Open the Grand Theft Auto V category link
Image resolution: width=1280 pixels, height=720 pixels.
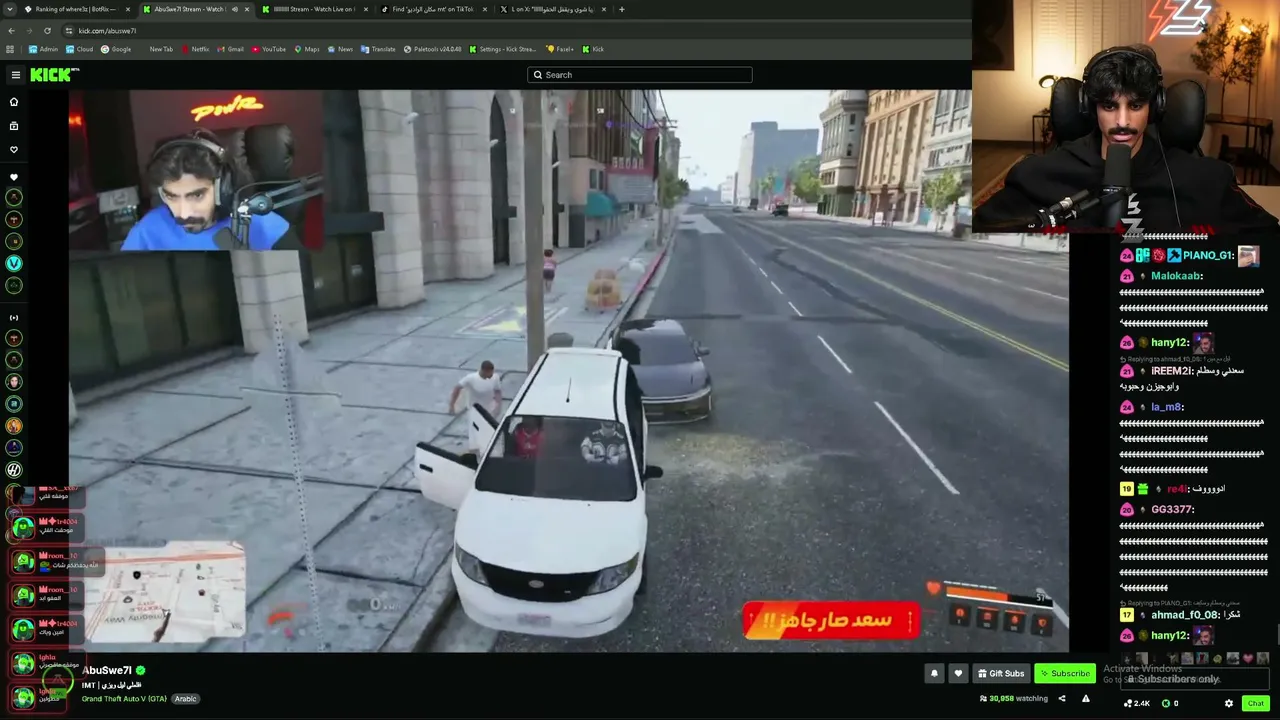124,699
